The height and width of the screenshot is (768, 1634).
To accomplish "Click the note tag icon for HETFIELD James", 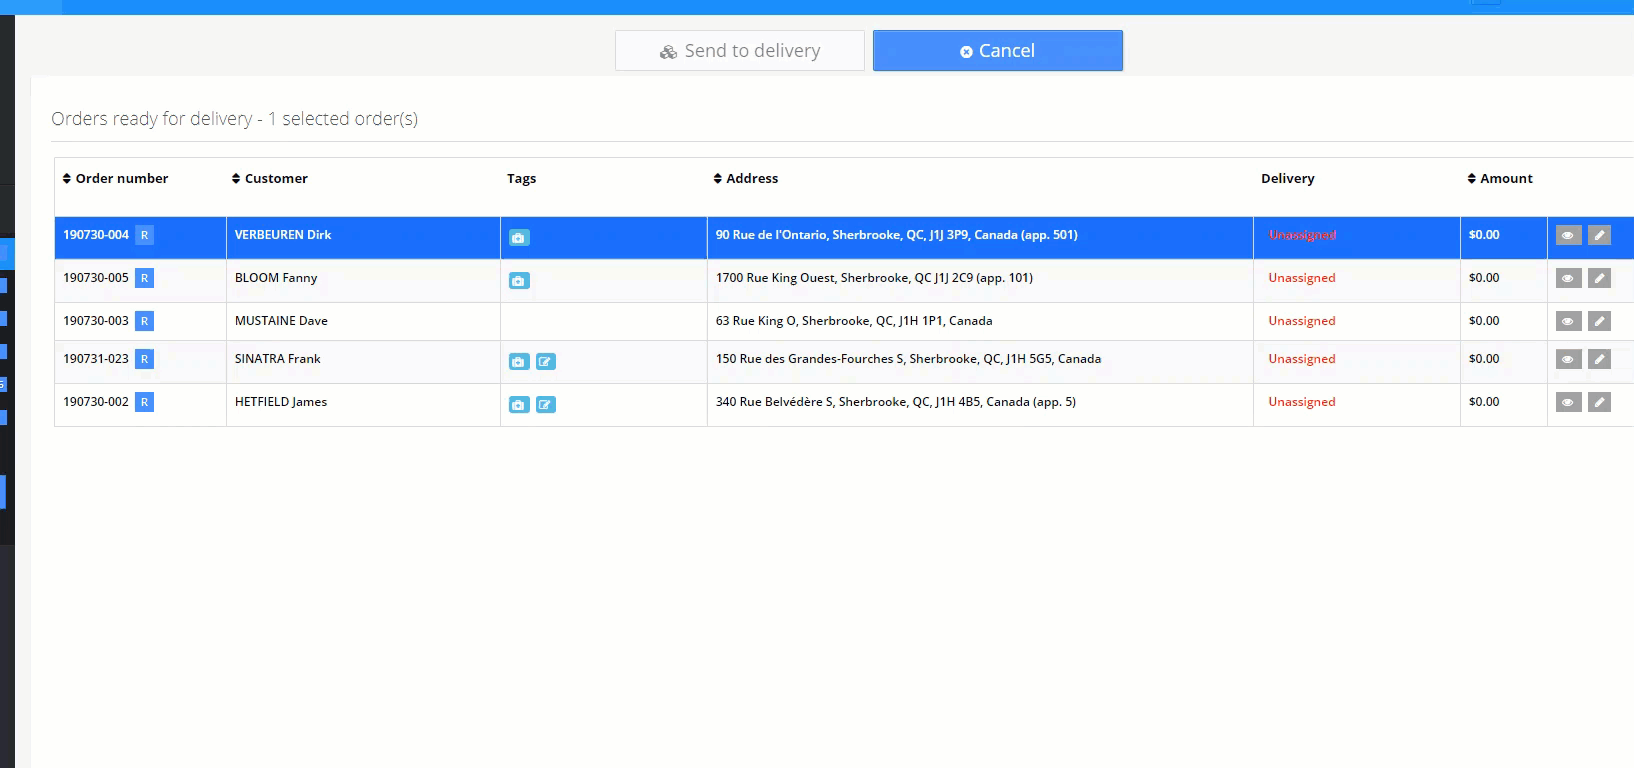I will click(x=546, y=405).
